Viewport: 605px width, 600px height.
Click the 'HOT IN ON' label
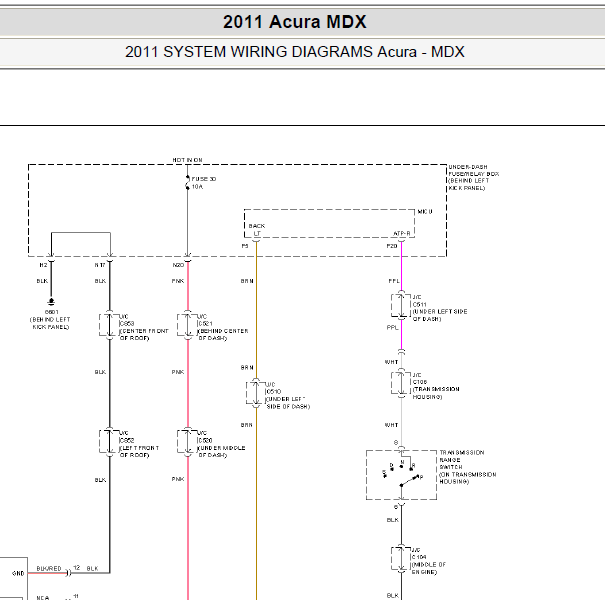pos(187,160)
